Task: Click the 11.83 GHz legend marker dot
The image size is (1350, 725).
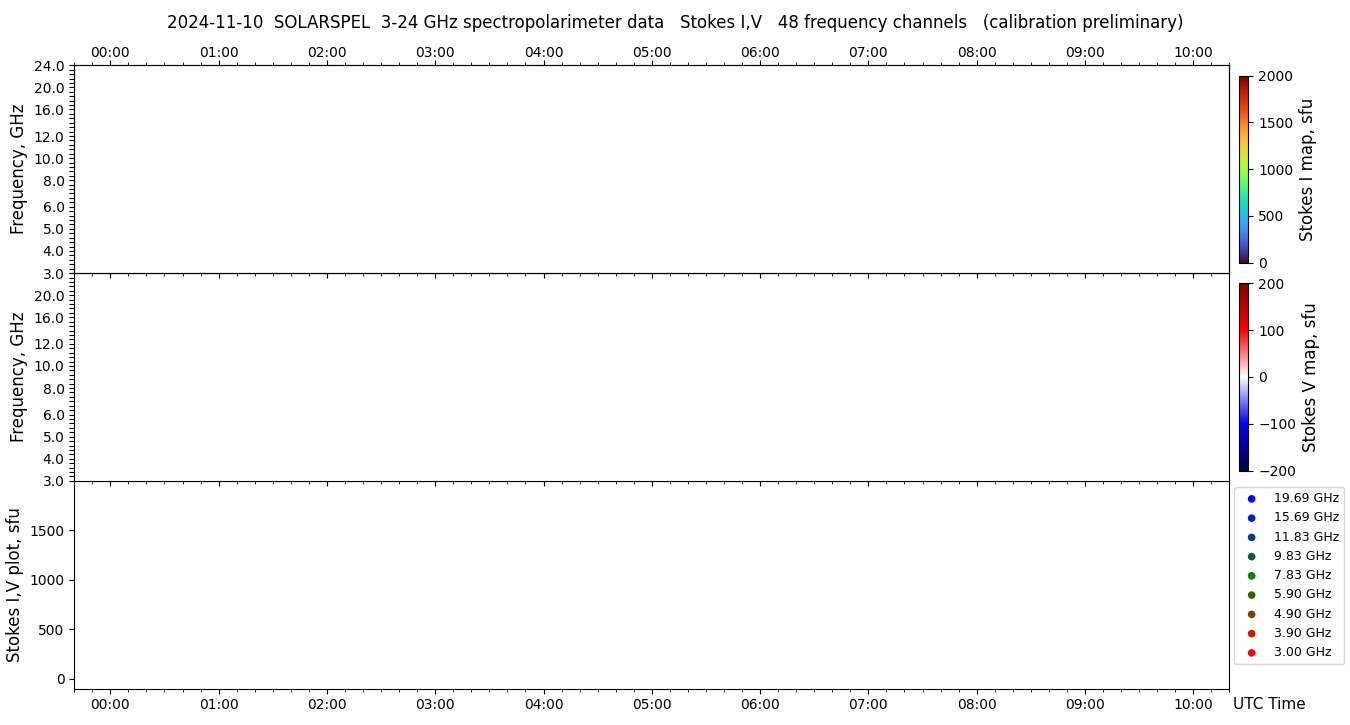Action: tap(1251, 537)
